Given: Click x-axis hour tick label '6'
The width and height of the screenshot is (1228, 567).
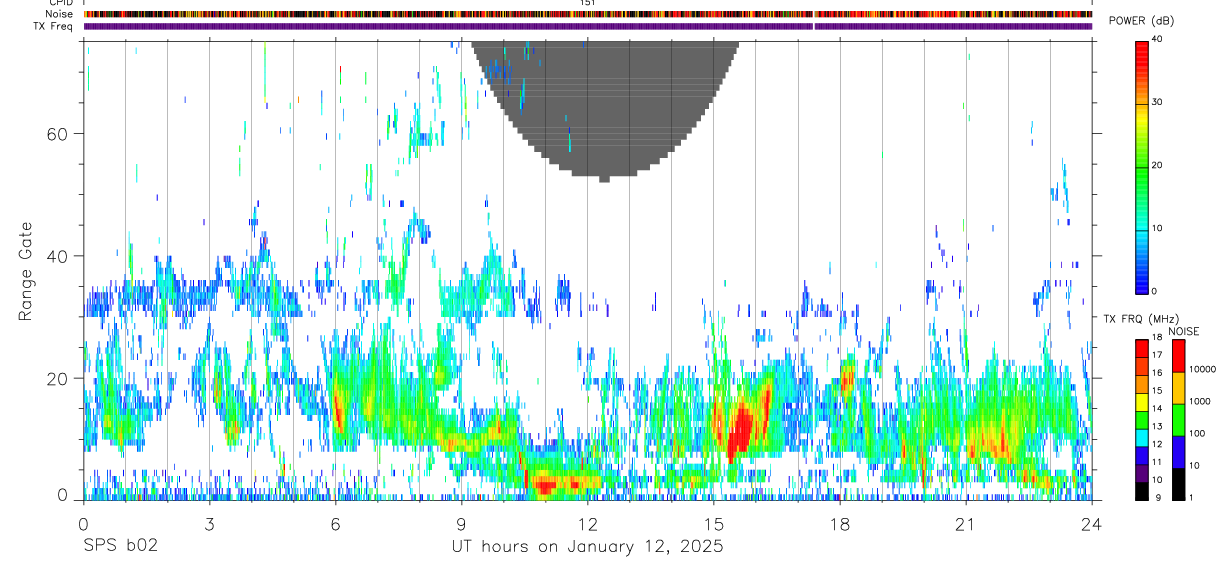Looking at the screenshot, I should (335, 524).
